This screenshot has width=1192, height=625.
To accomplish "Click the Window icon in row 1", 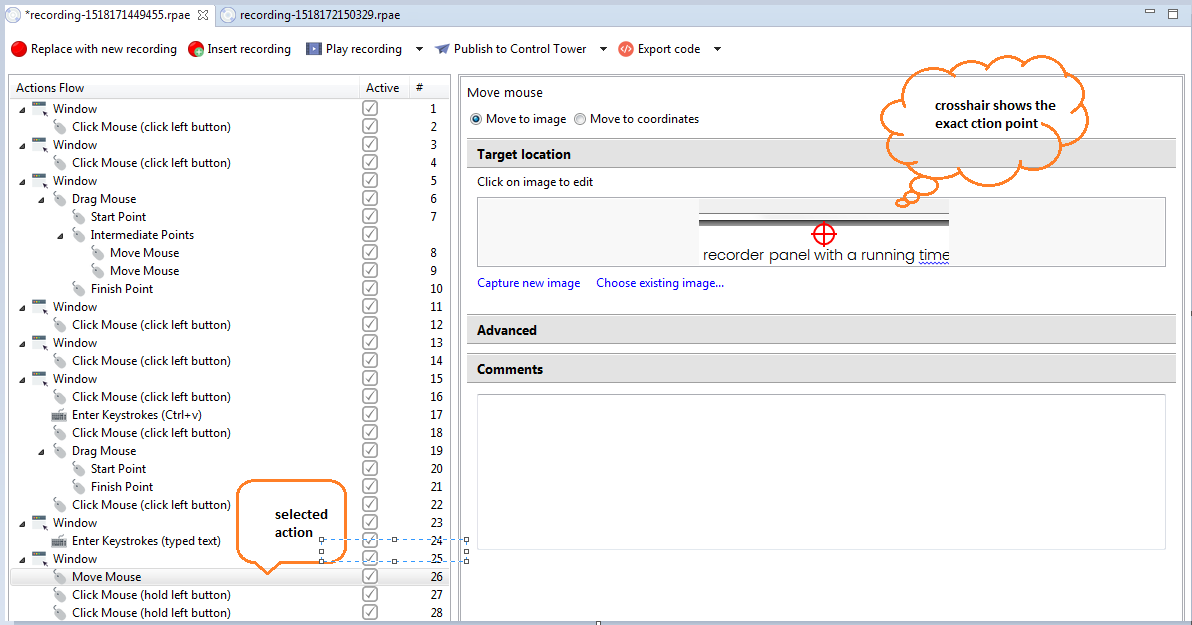I will 40,109.
